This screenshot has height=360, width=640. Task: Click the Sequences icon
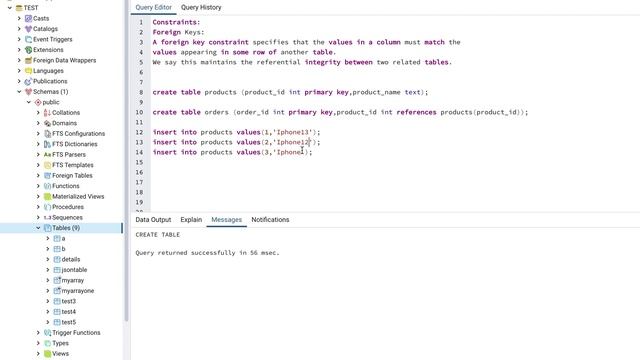pos(47,218)
